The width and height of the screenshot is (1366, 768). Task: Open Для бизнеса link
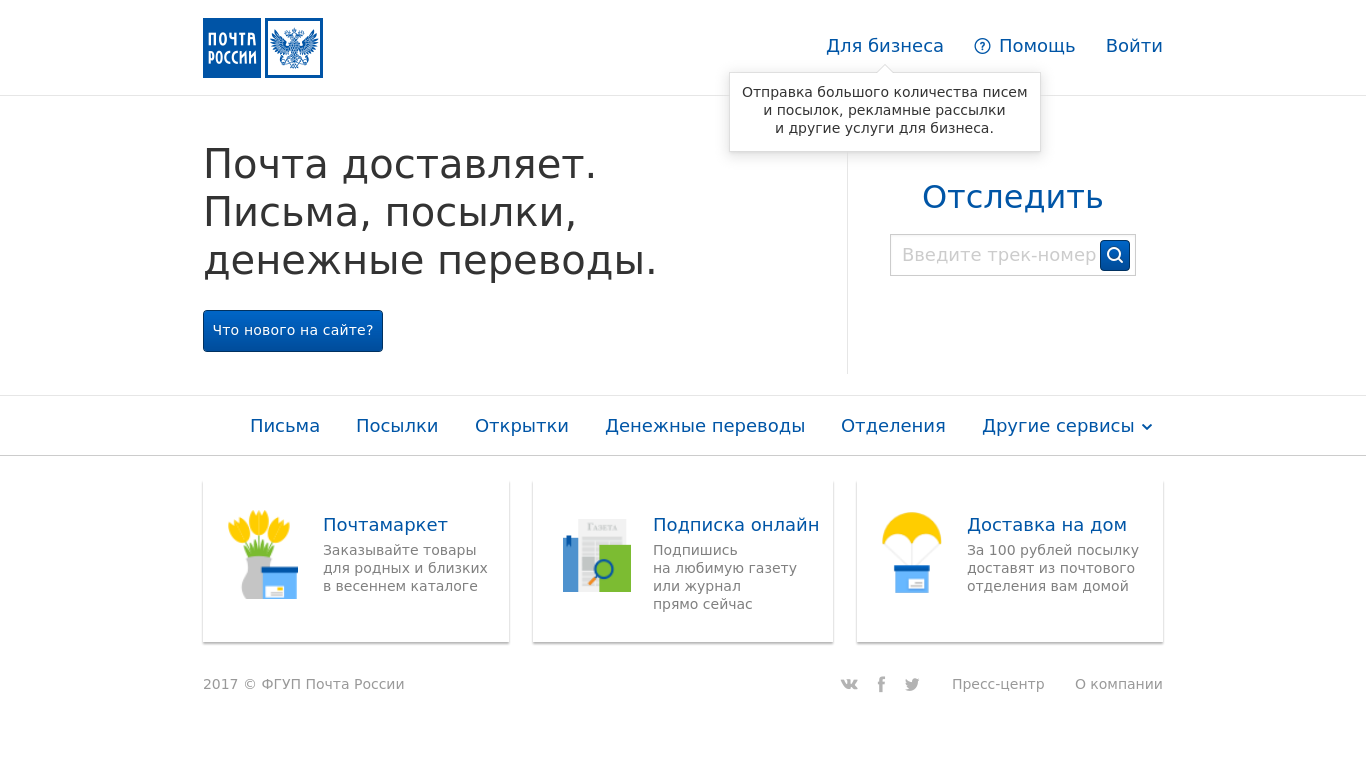[885, 46]
